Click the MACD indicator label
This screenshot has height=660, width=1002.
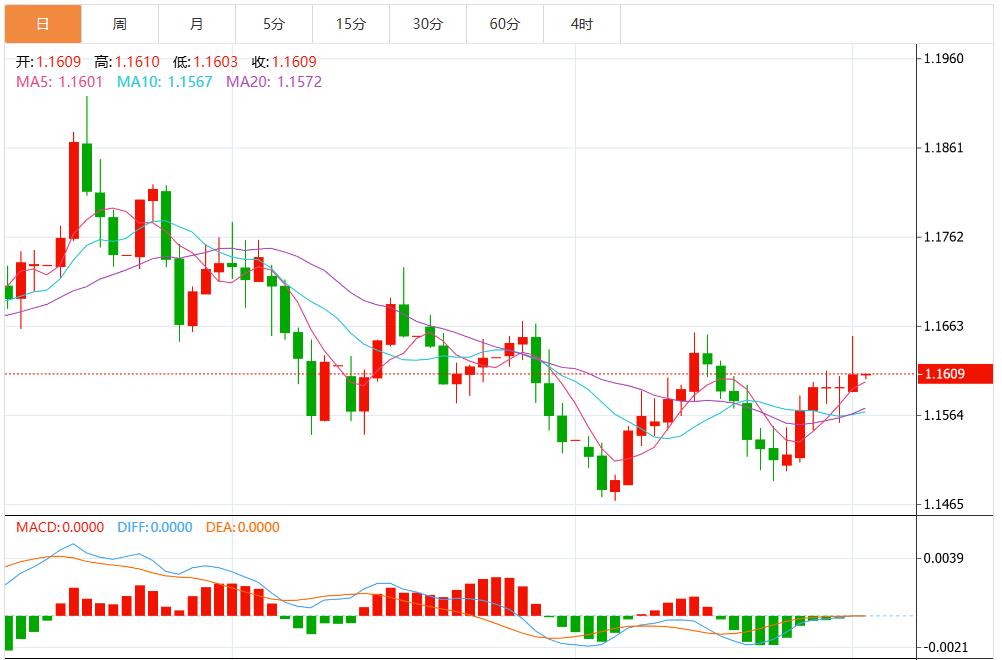[59, 527]
